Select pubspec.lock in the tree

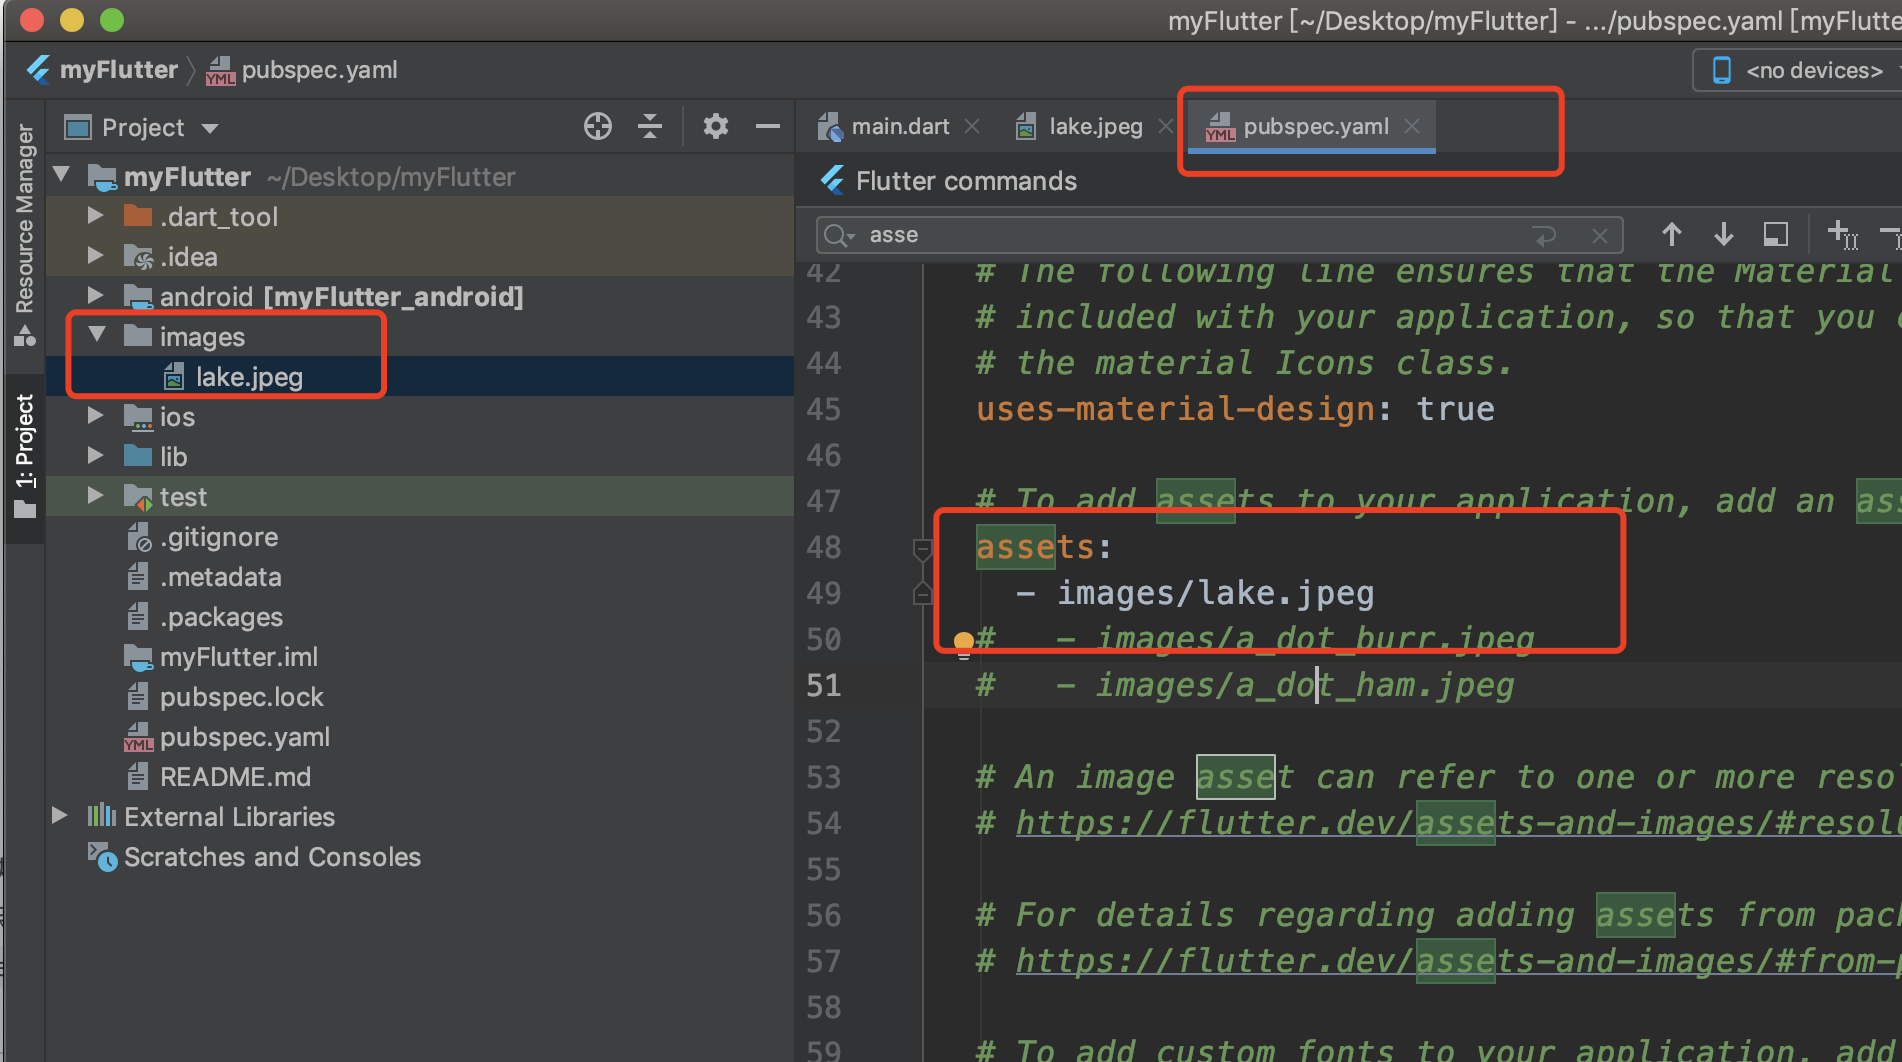tap(241, 697)
